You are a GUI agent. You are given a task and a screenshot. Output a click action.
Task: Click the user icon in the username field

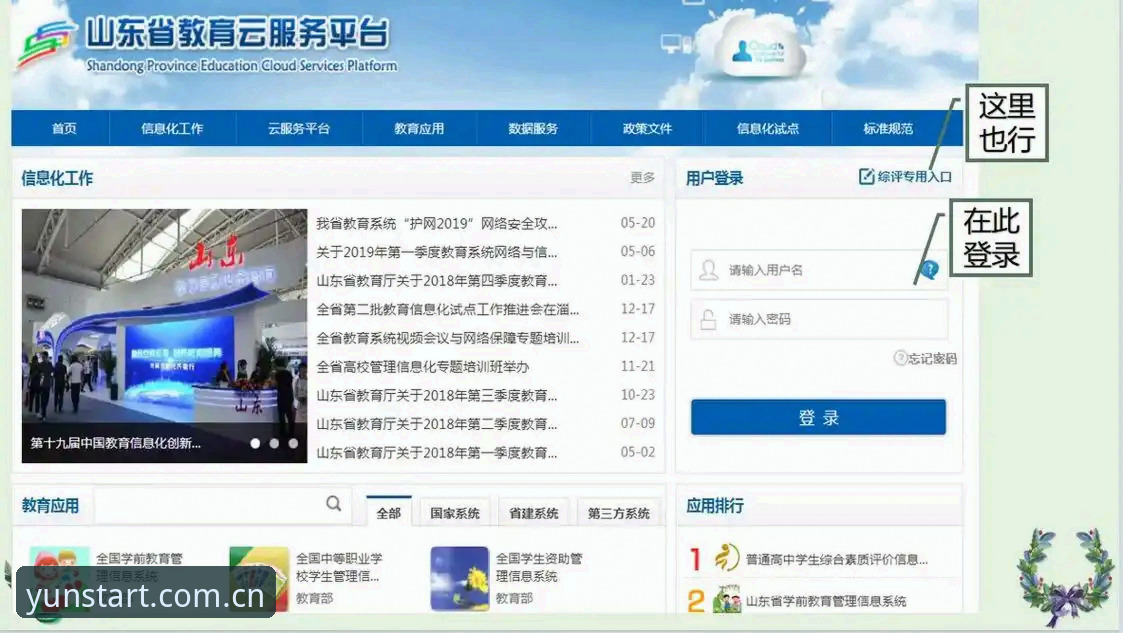(x=709, y=270)
